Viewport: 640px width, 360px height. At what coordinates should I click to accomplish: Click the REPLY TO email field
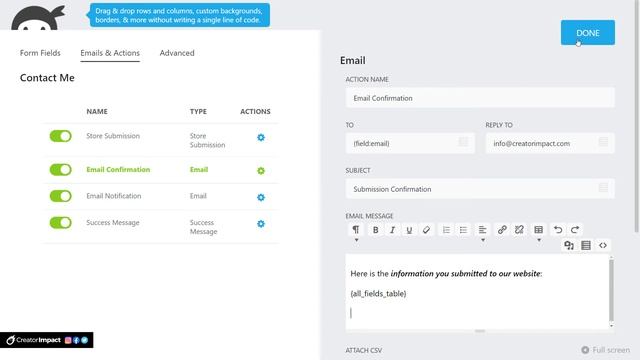pyautogui.click(x=550, y=143)
